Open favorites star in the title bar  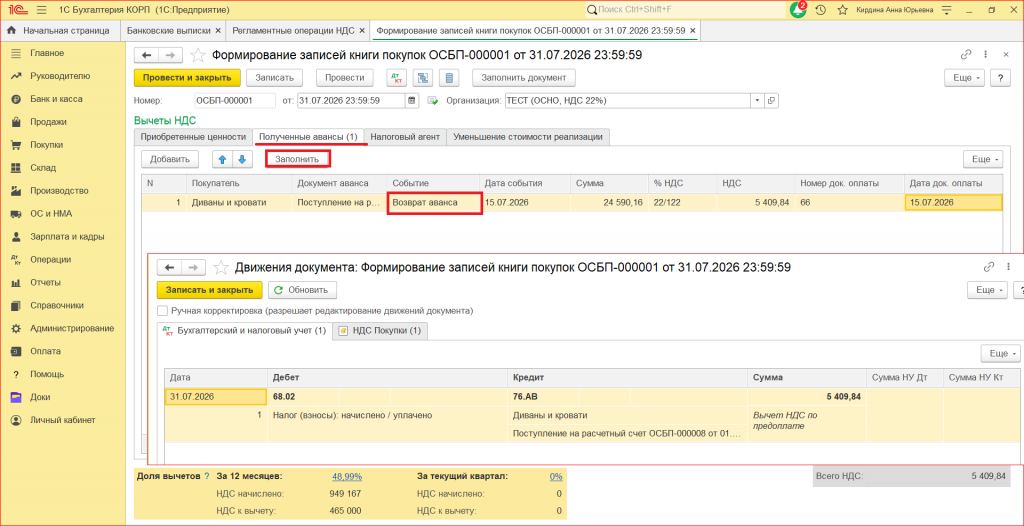[842, 10]
